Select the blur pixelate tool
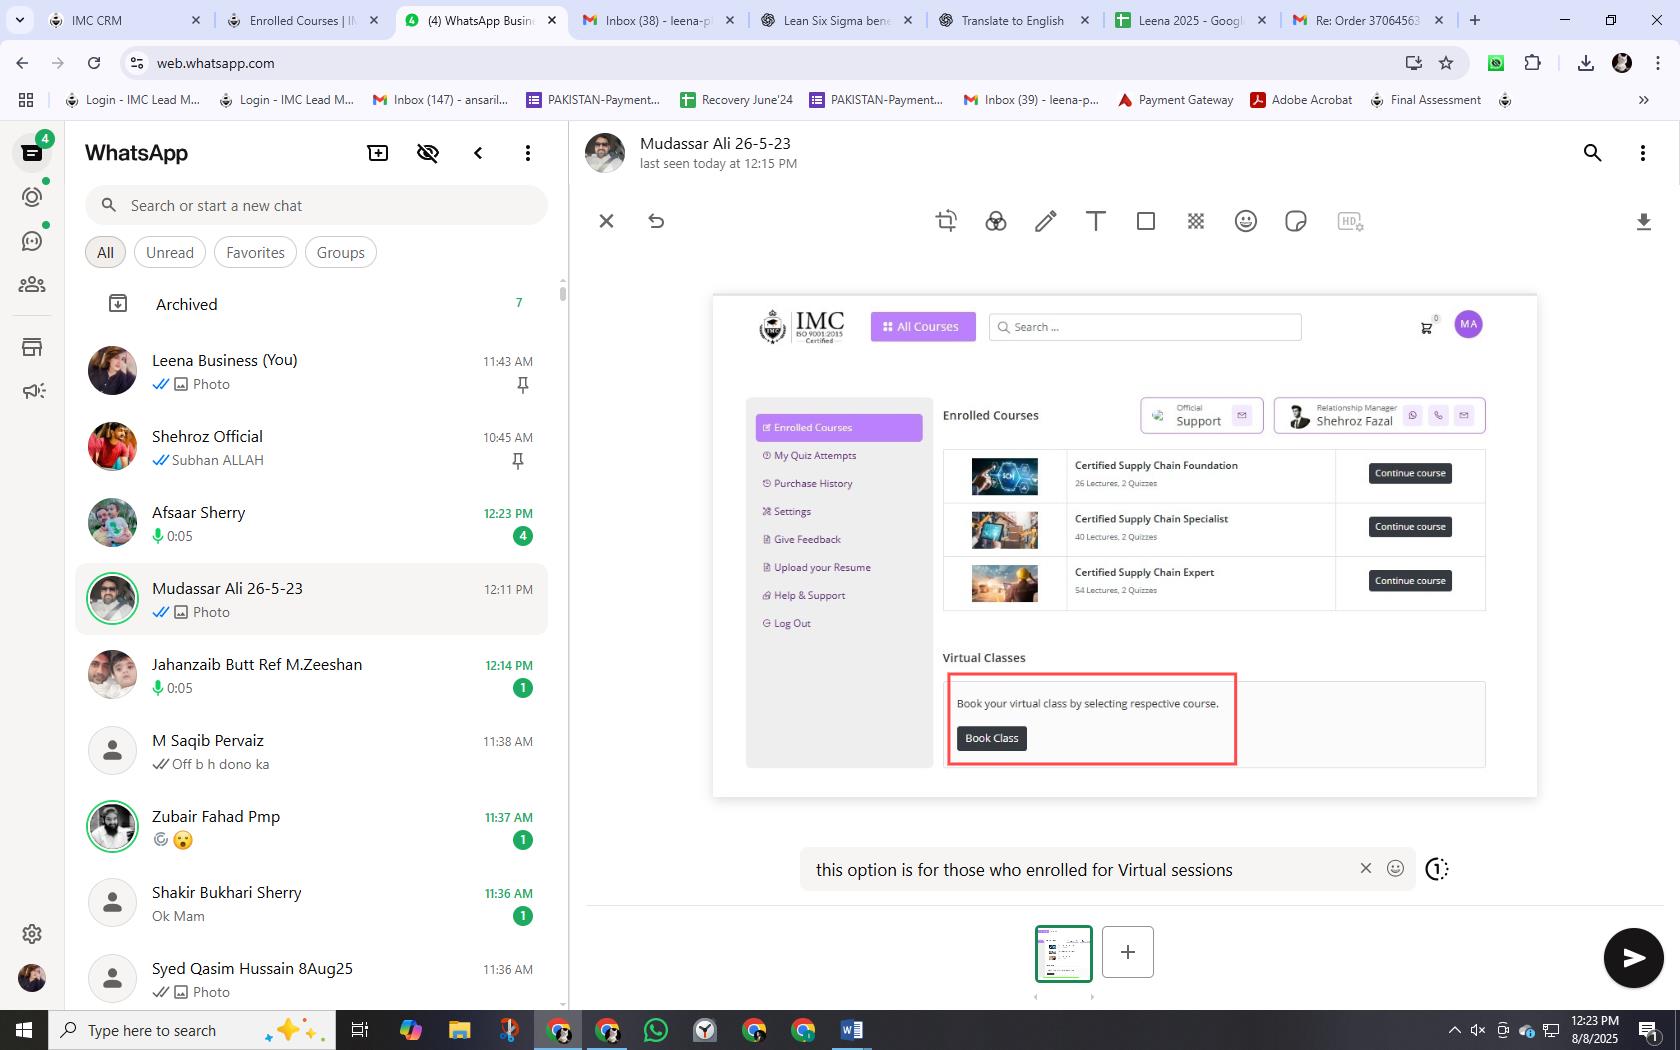This screenshot has height=1050, width=1680. pos(1196,221)
